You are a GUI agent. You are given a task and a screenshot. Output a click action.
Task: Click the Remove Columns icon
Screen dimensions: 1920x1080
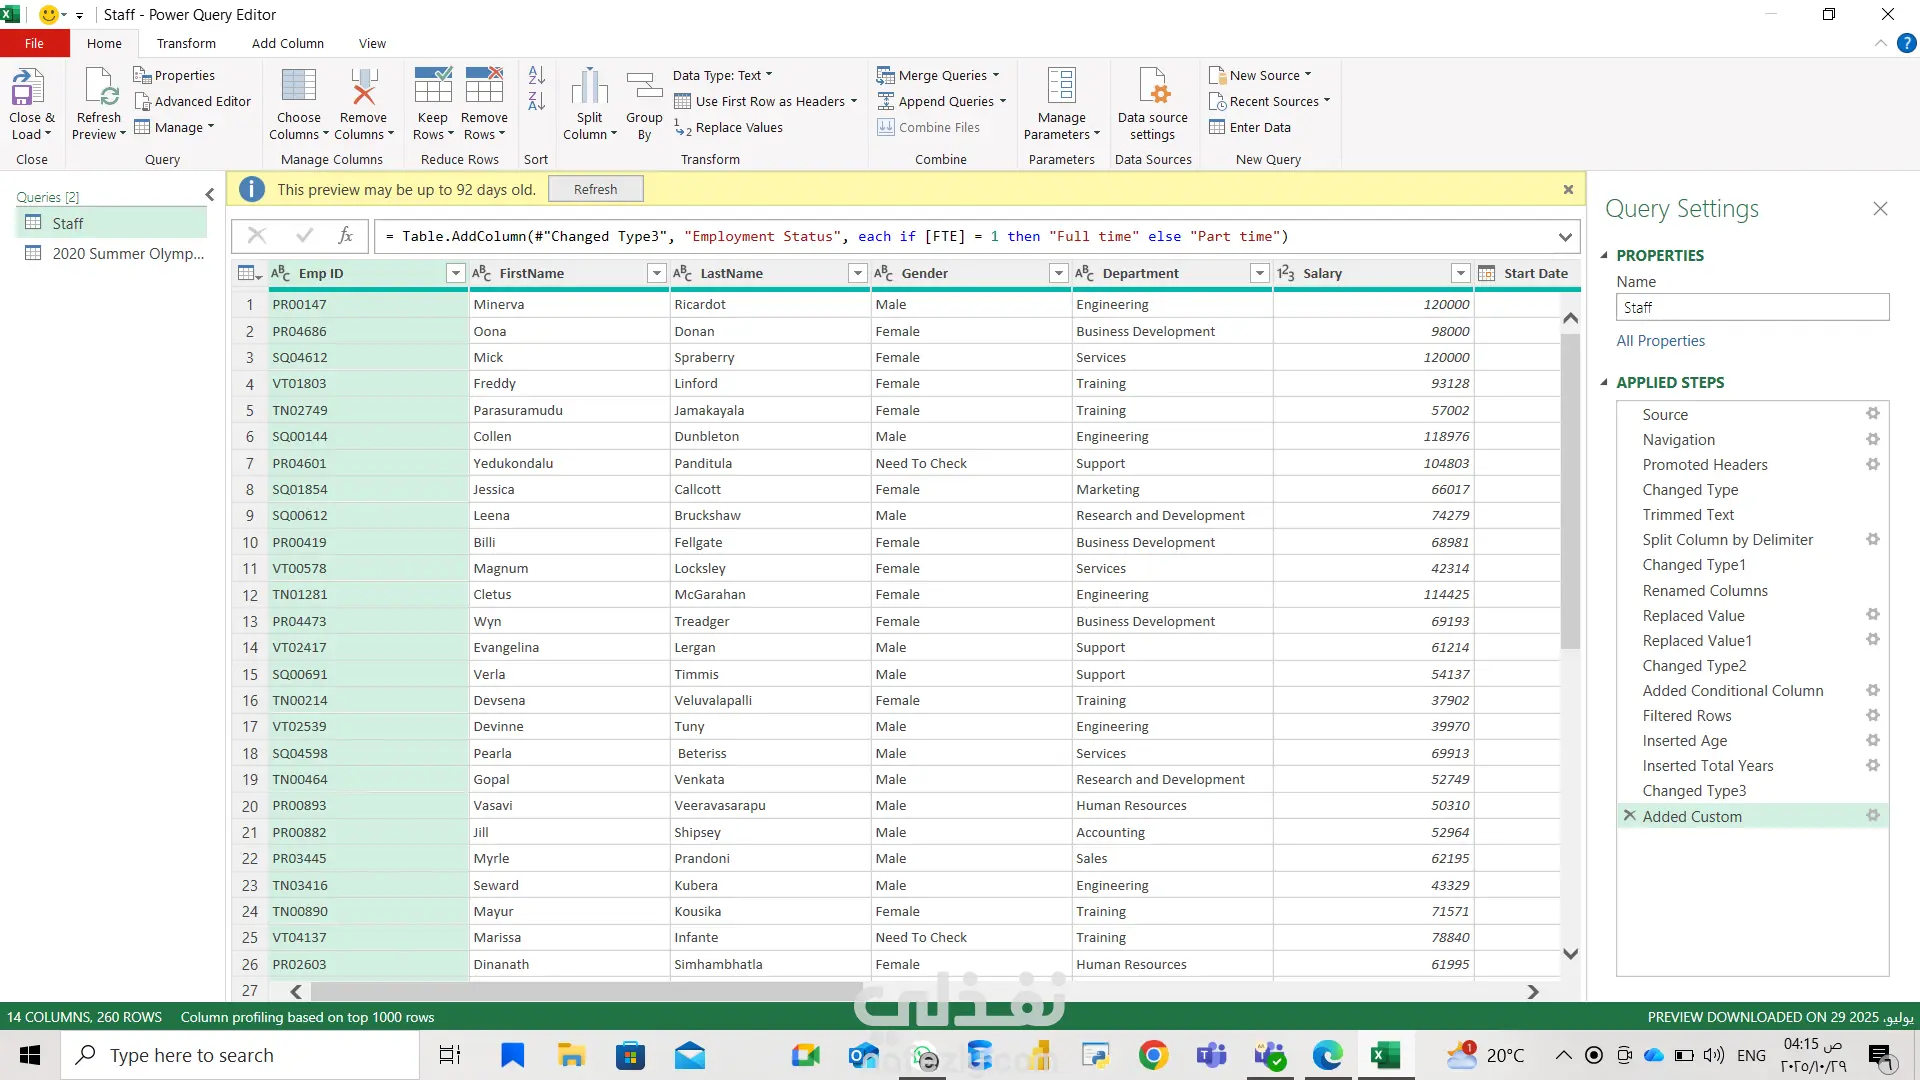(x=363, y=88)
